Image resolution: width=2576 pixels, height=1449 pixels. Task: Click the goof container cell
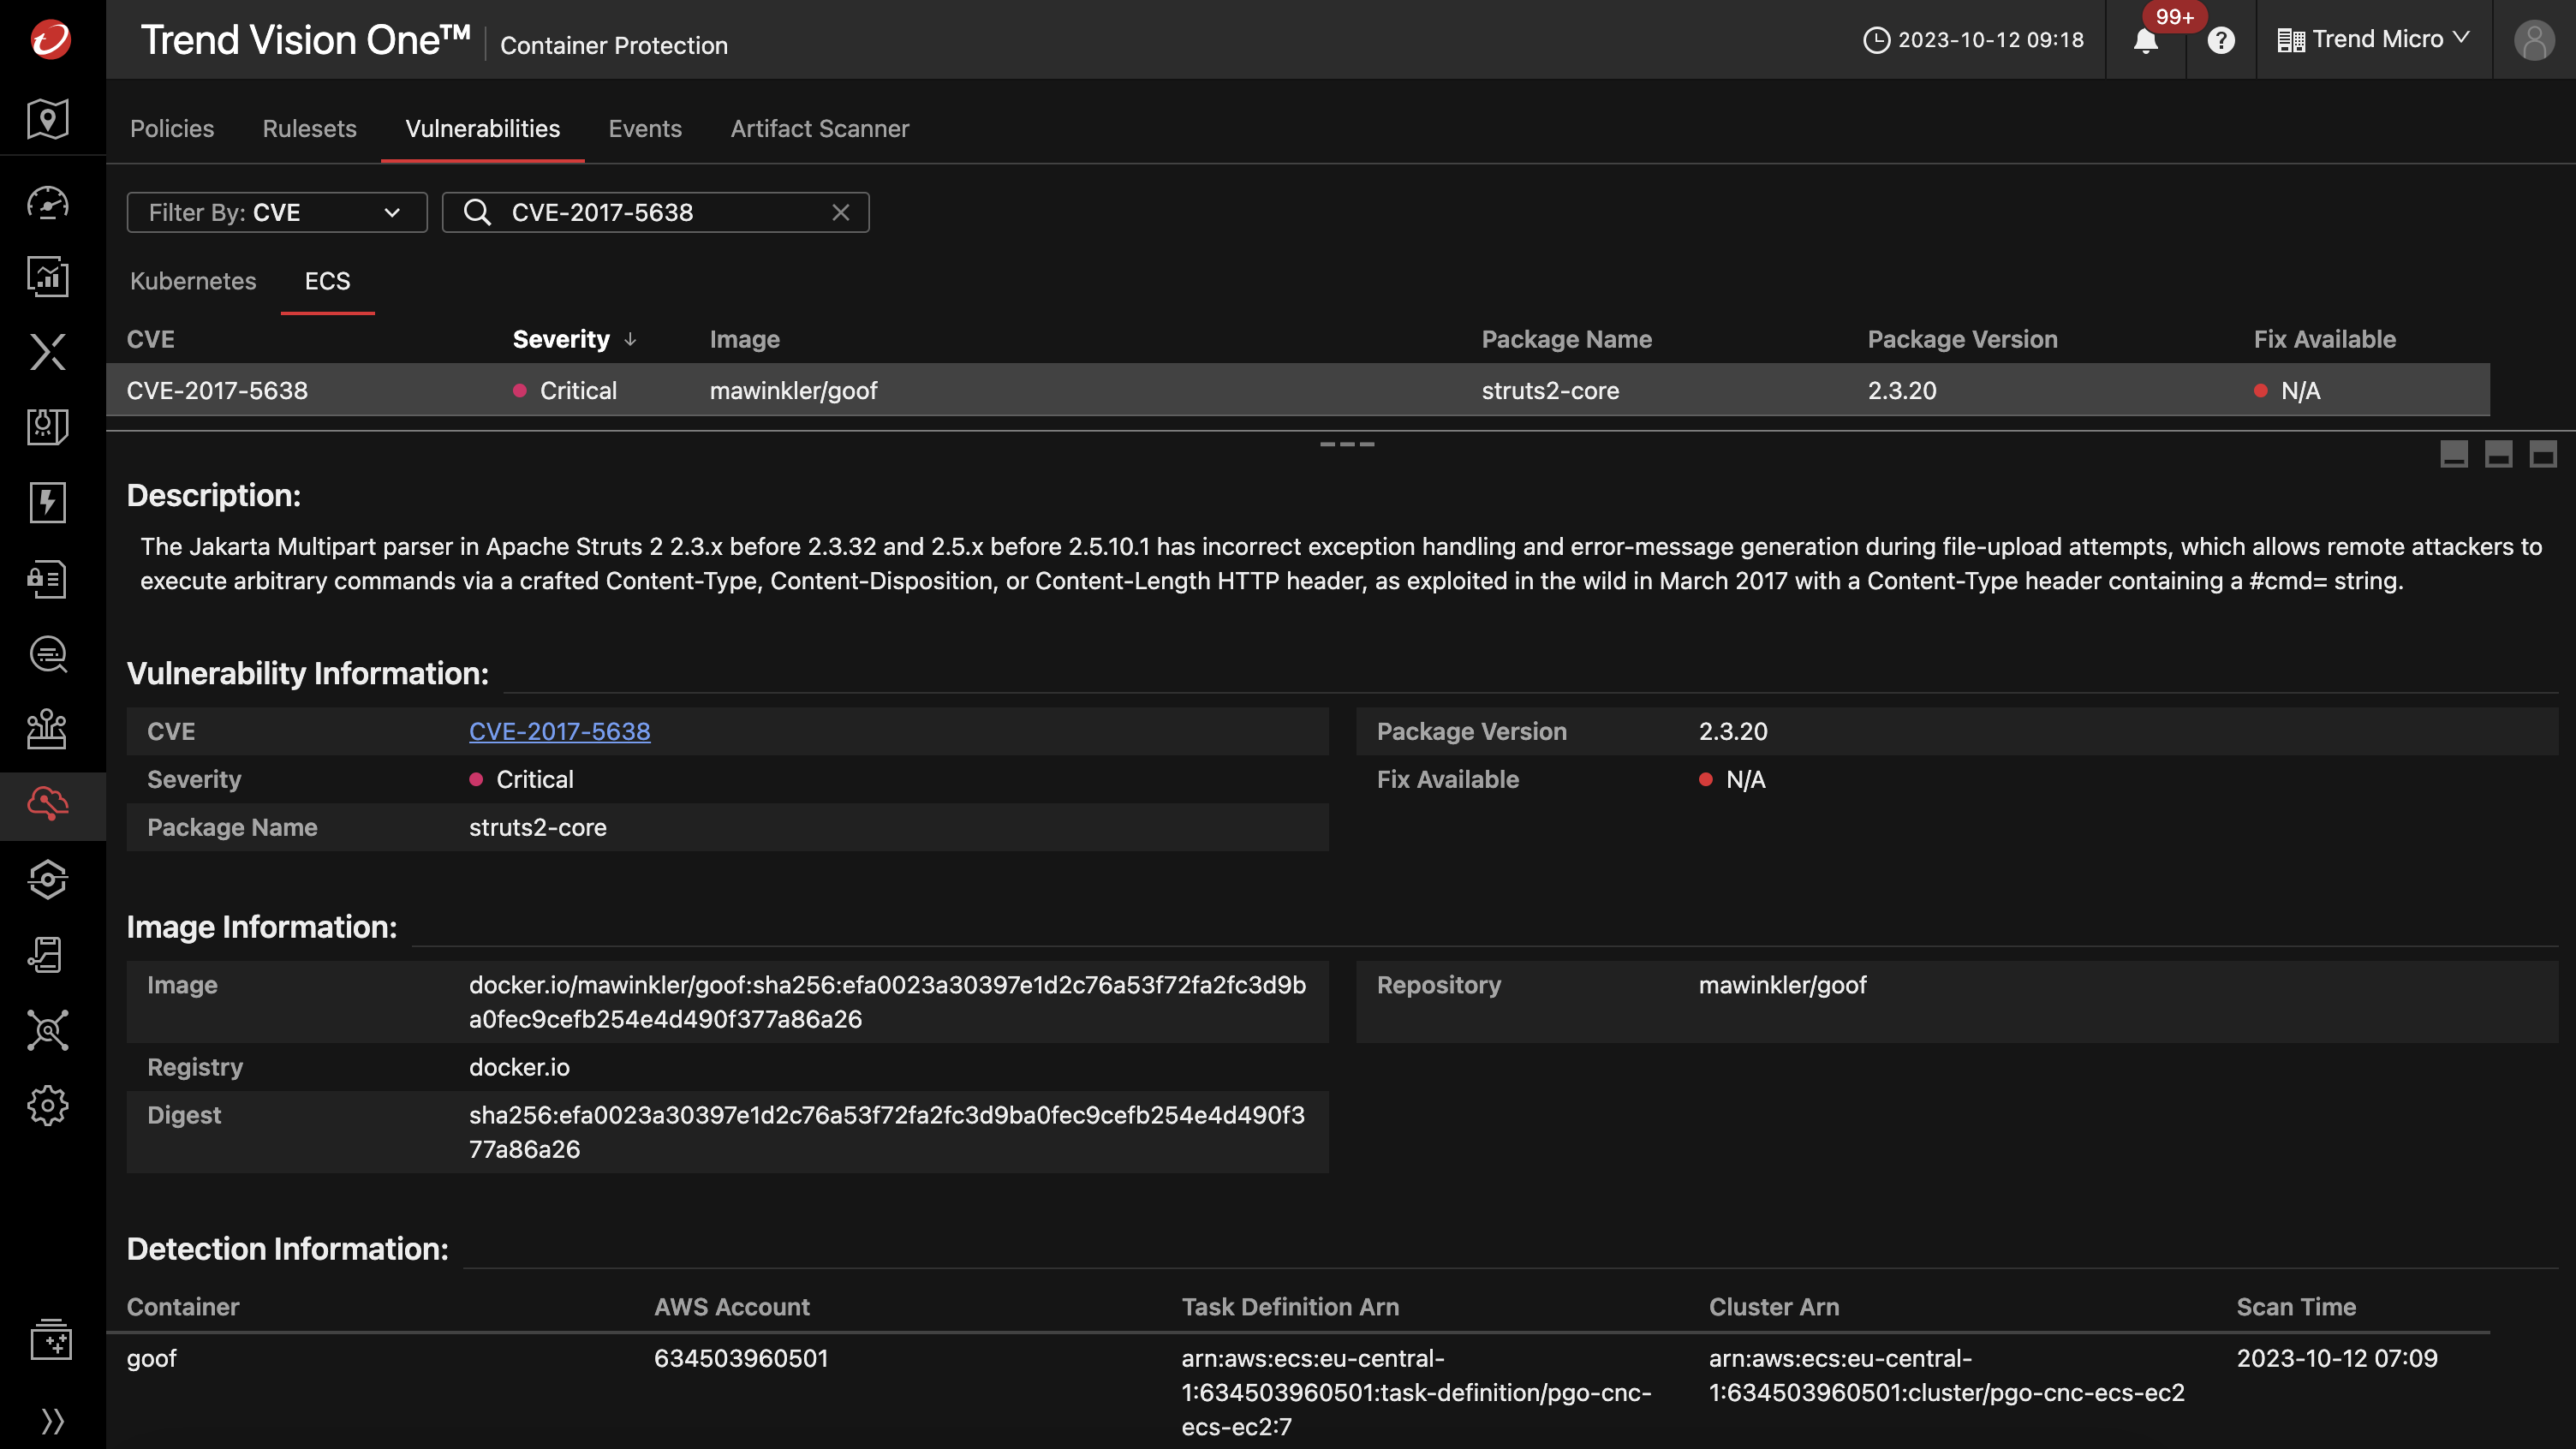pos(152,1358)
